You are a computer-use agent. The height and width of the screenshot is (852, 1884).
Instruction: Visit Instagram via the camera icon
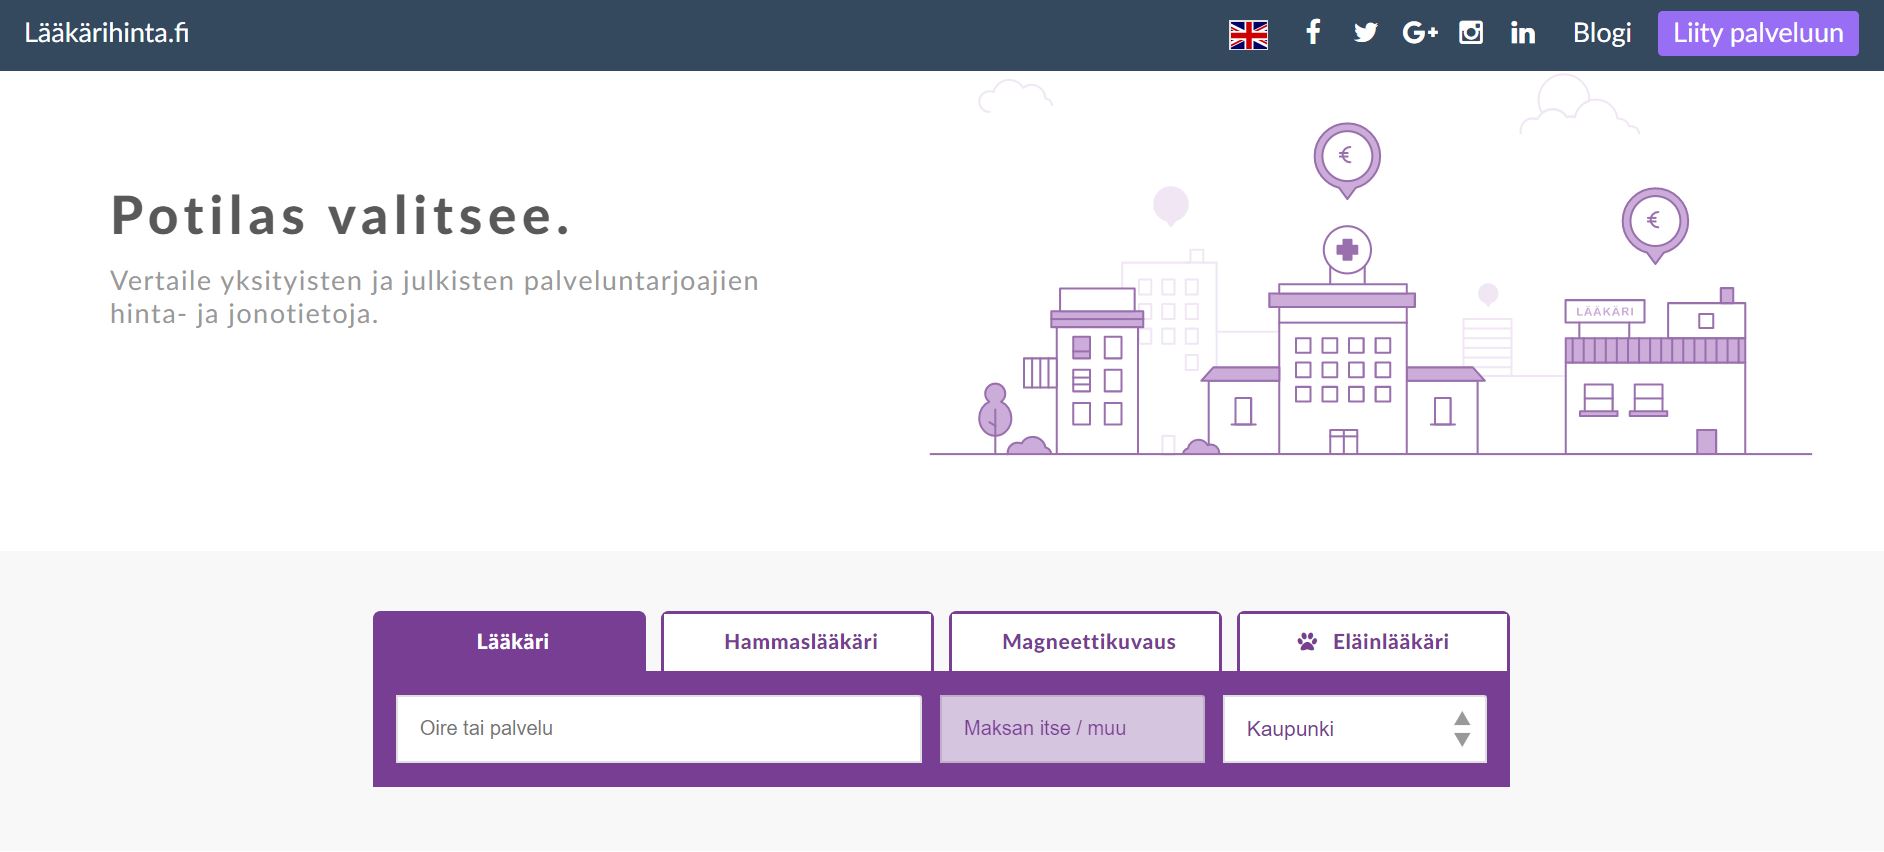coord(1471,33)
